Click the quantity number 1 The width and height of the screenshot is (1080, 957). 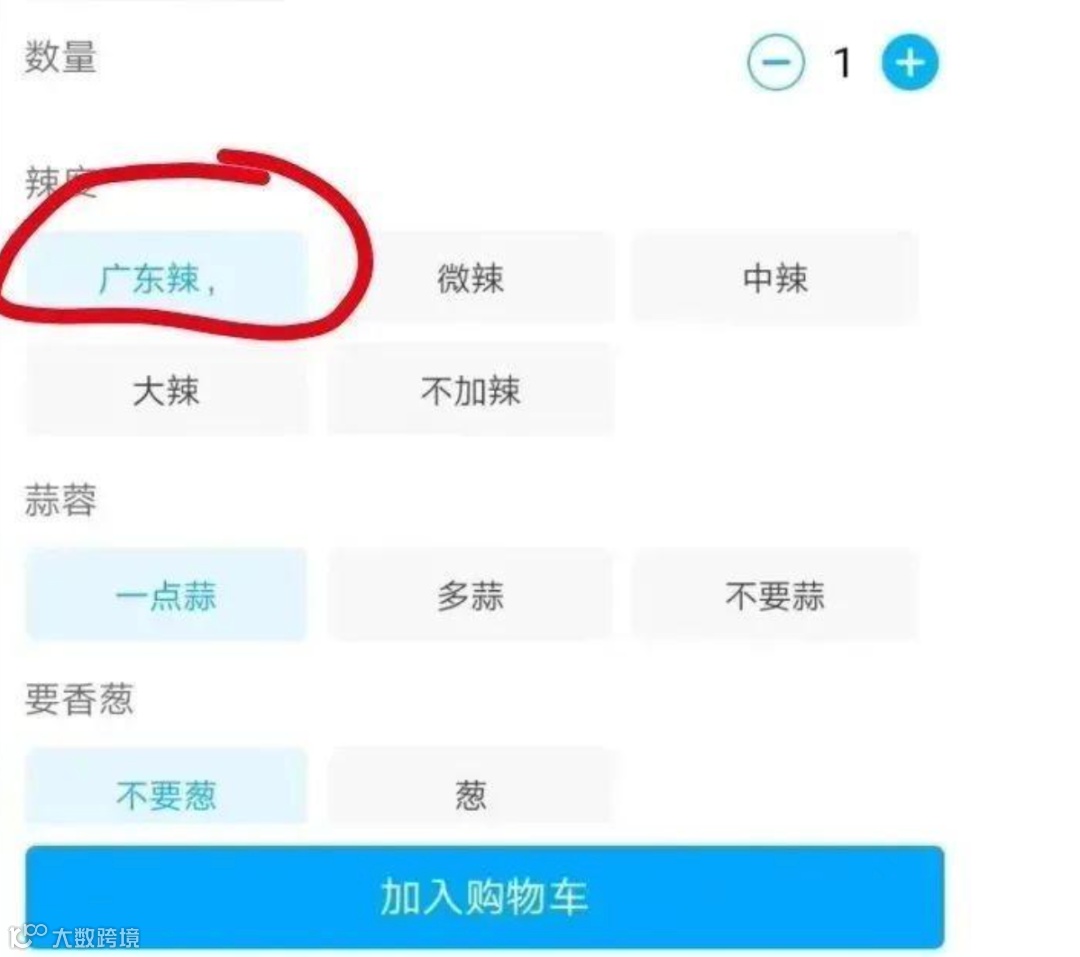click(842, 63)
